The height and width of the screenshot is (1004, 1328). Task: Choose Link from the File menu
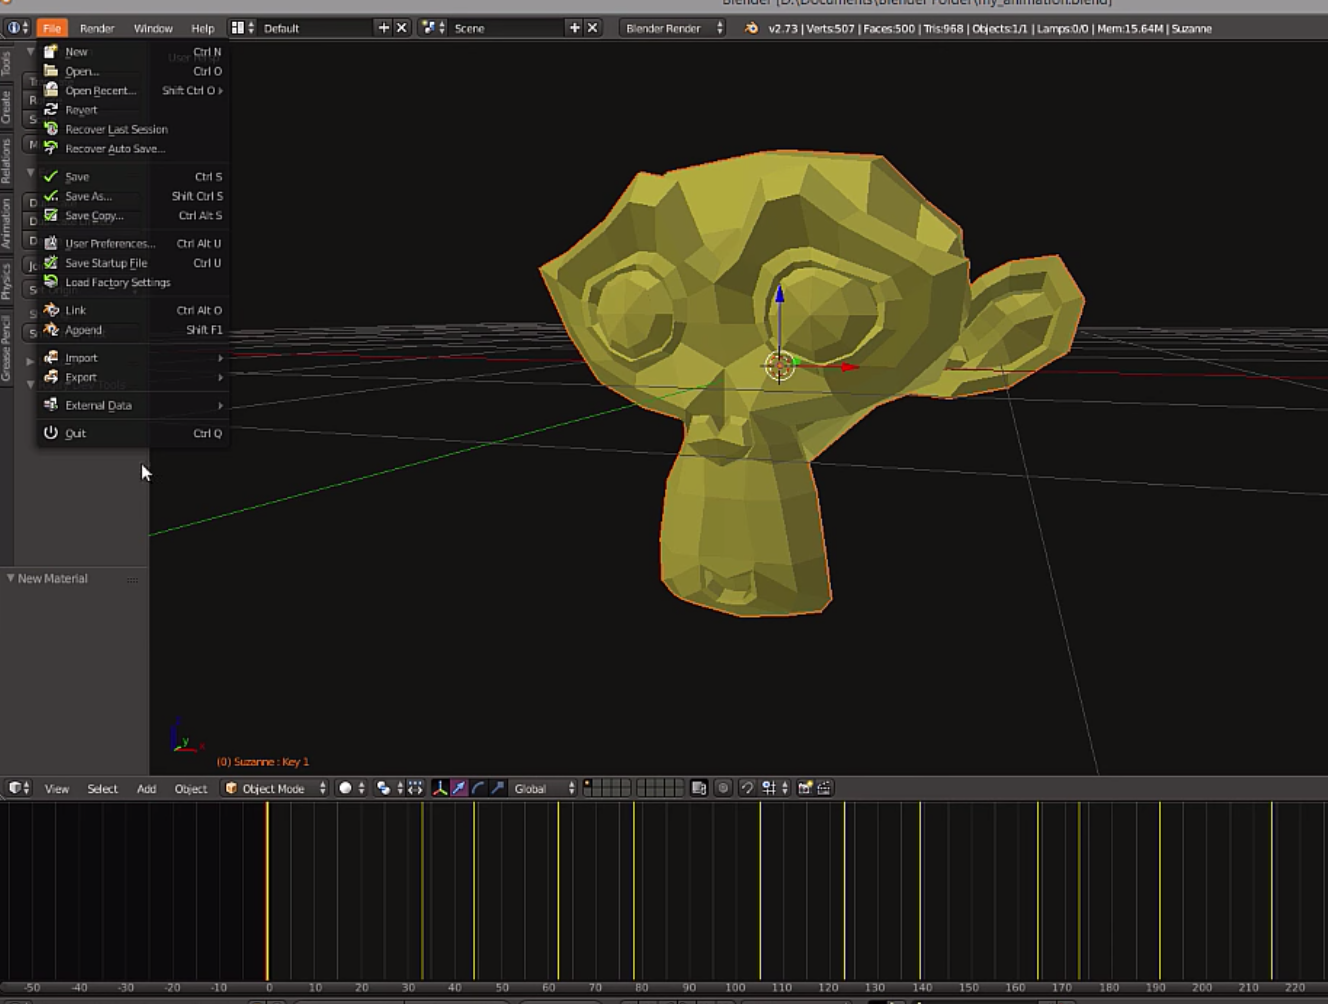point(133,310)
